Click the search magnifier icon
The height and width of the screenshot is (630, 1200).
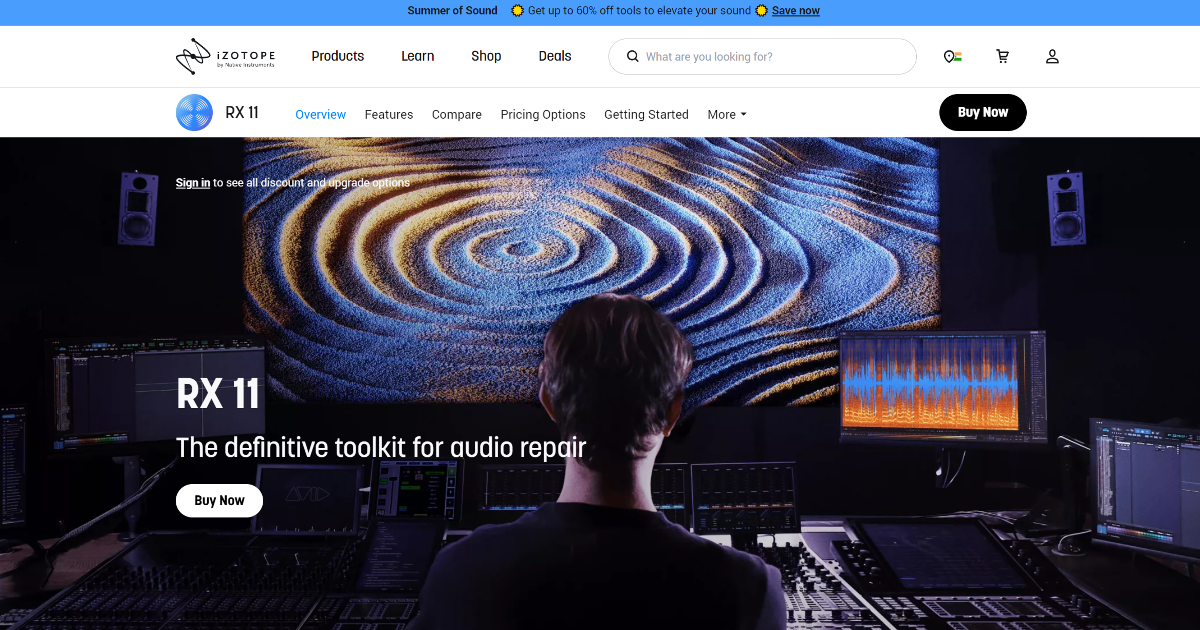tap(632, 56)
